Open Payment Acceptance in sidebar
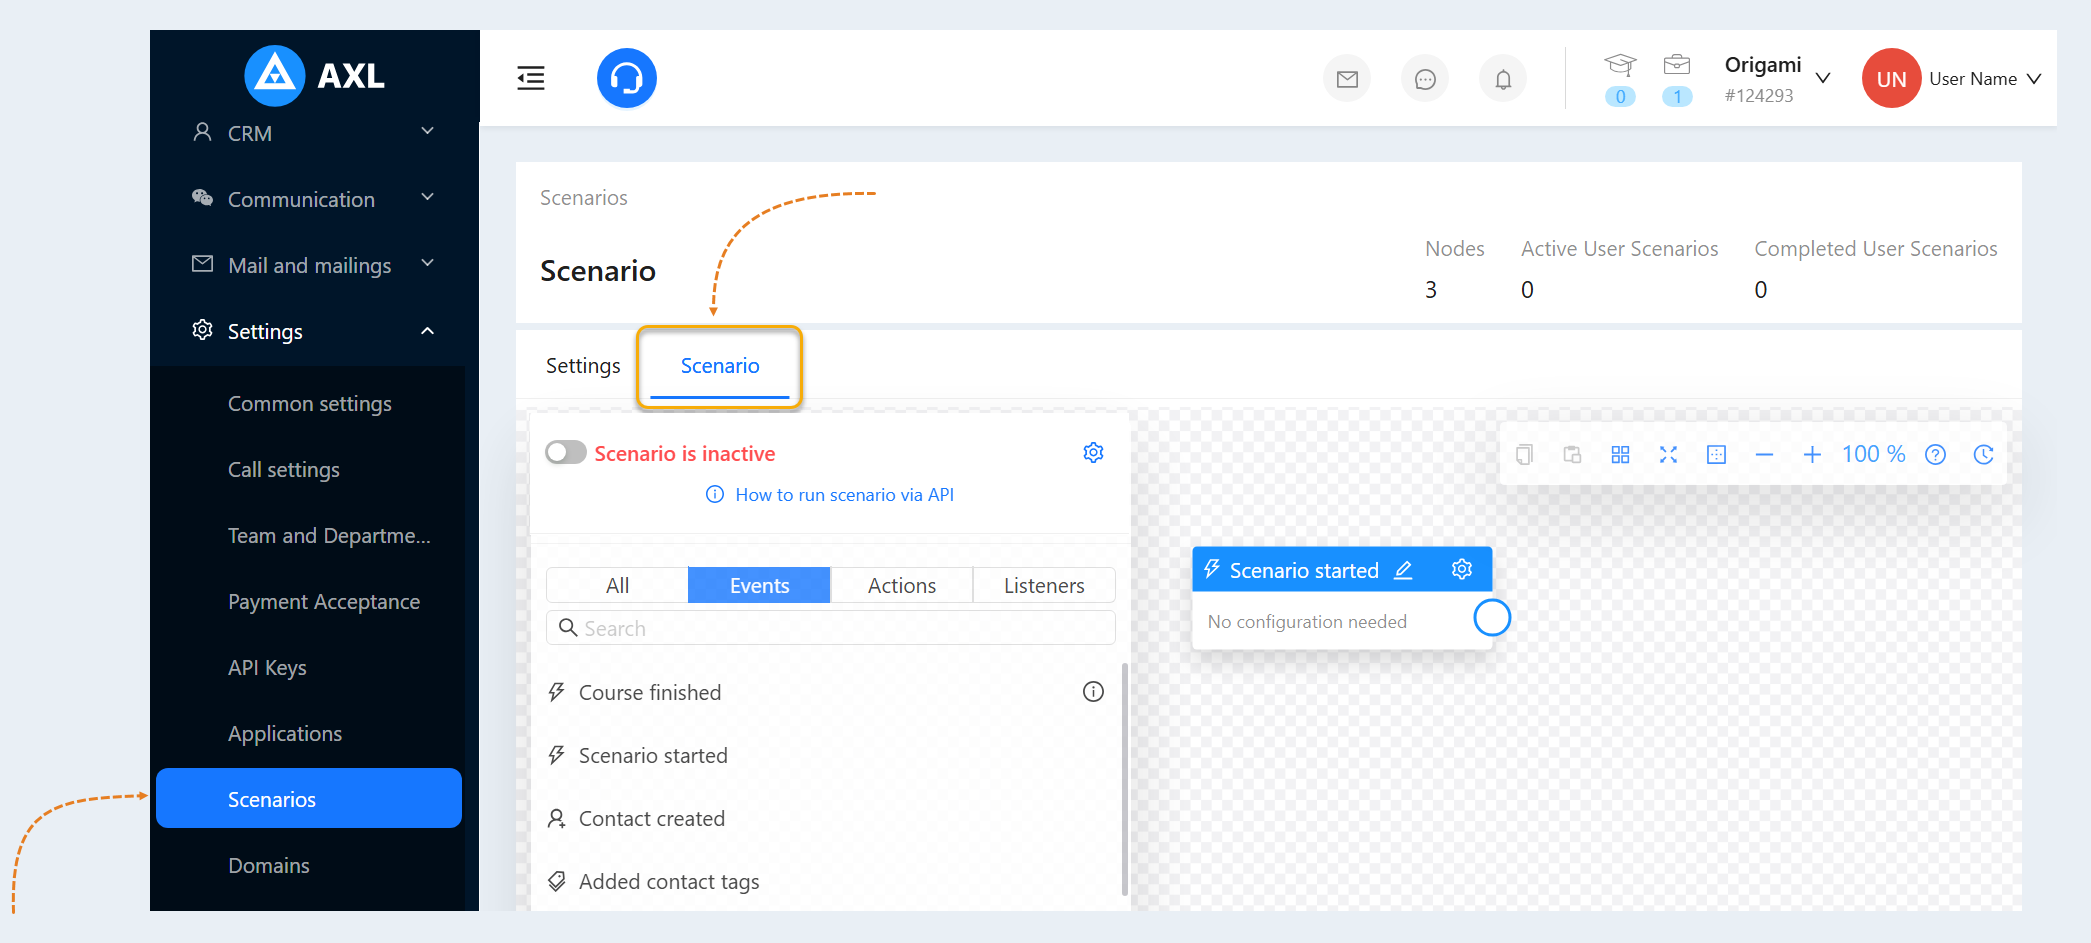The image size is (2091, 943). click(310, 601)
